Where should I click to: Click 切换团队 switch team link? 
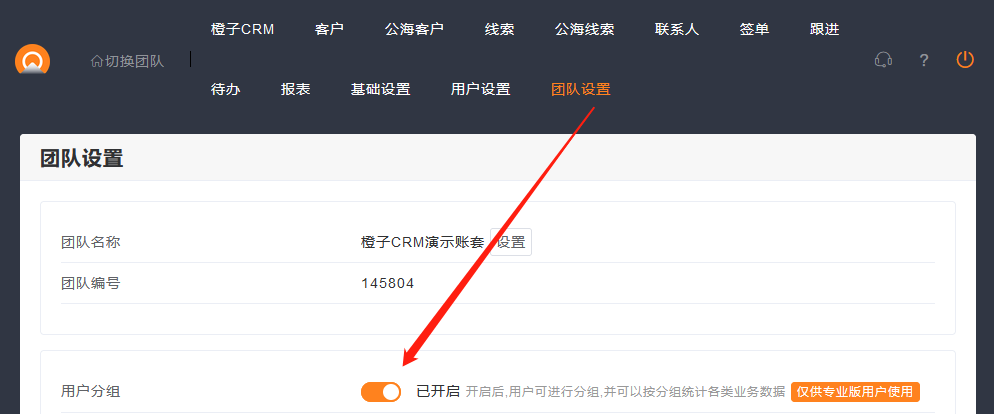click(127, 61)
